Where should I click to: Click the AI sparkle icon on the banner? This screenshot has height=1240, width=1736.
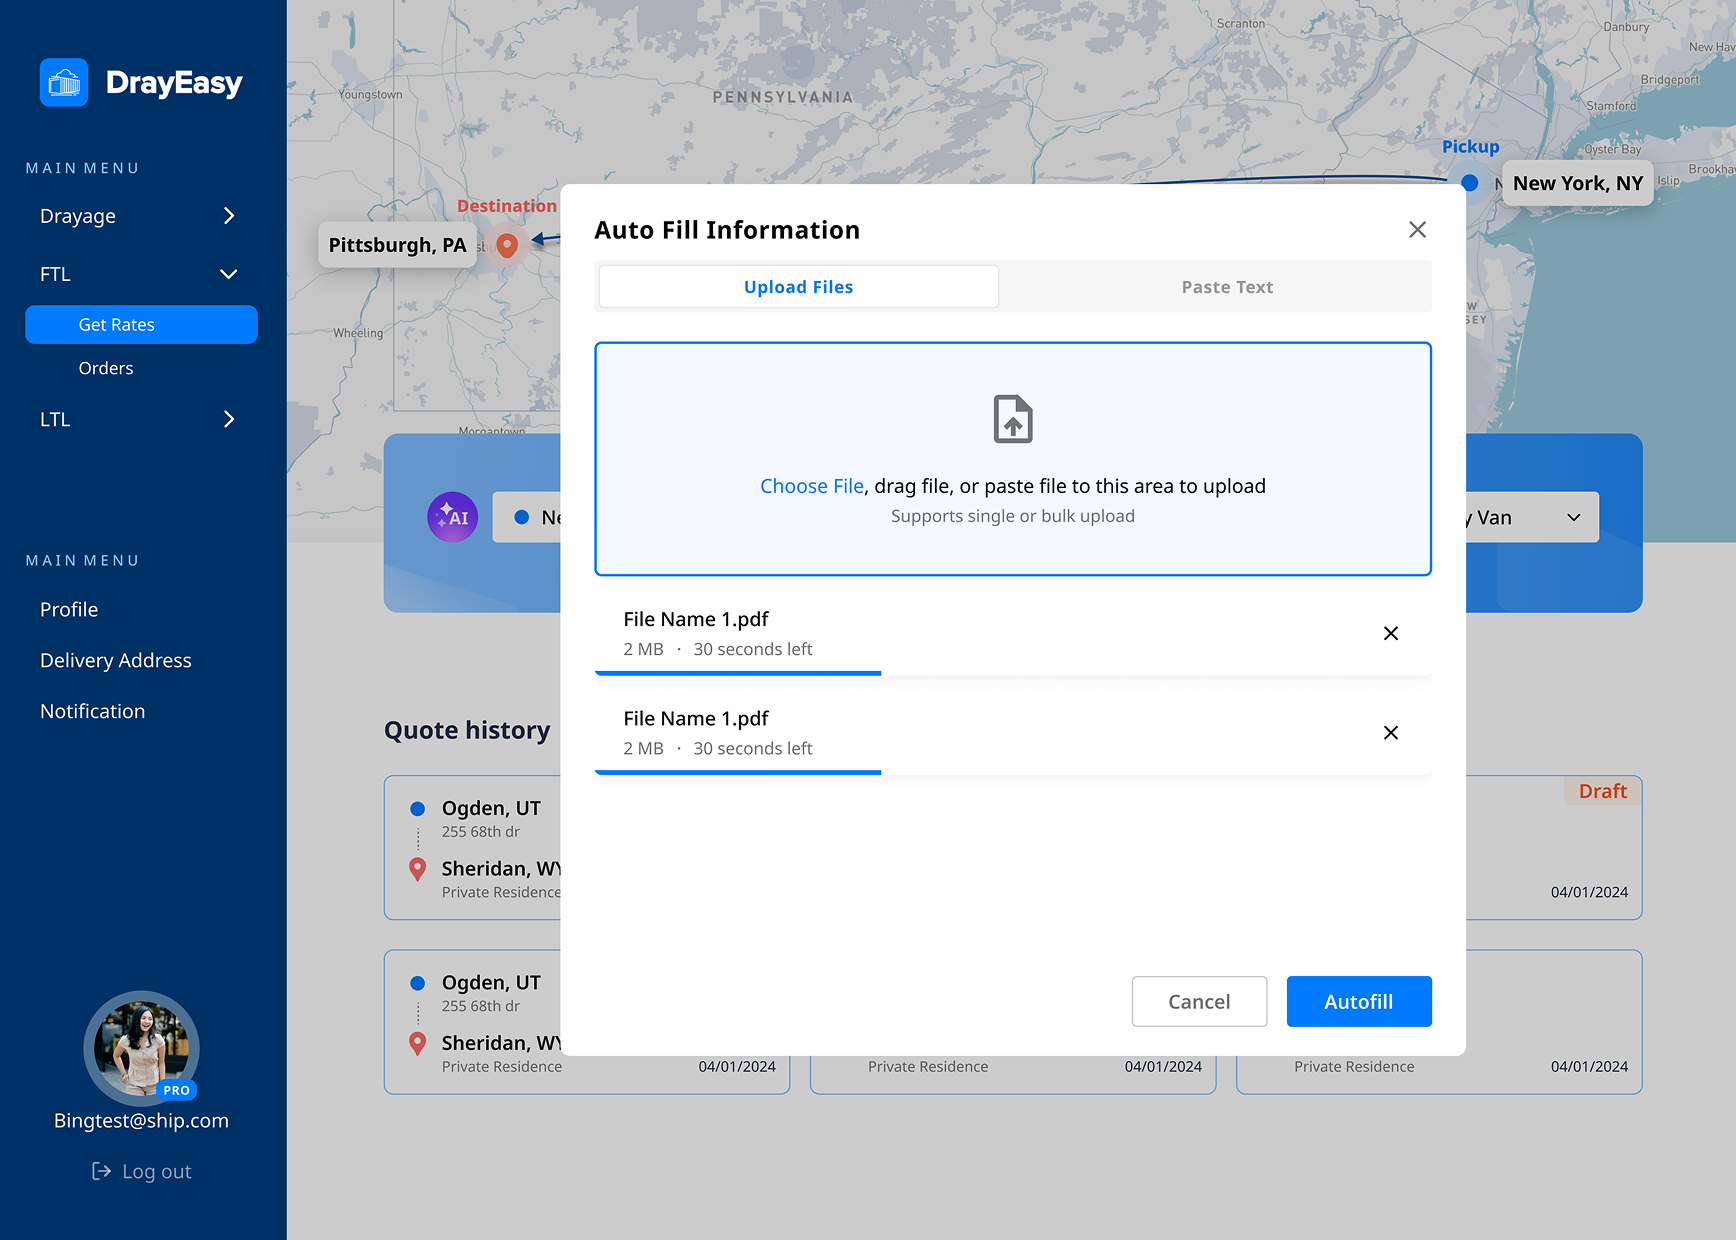tap(453, 517)
